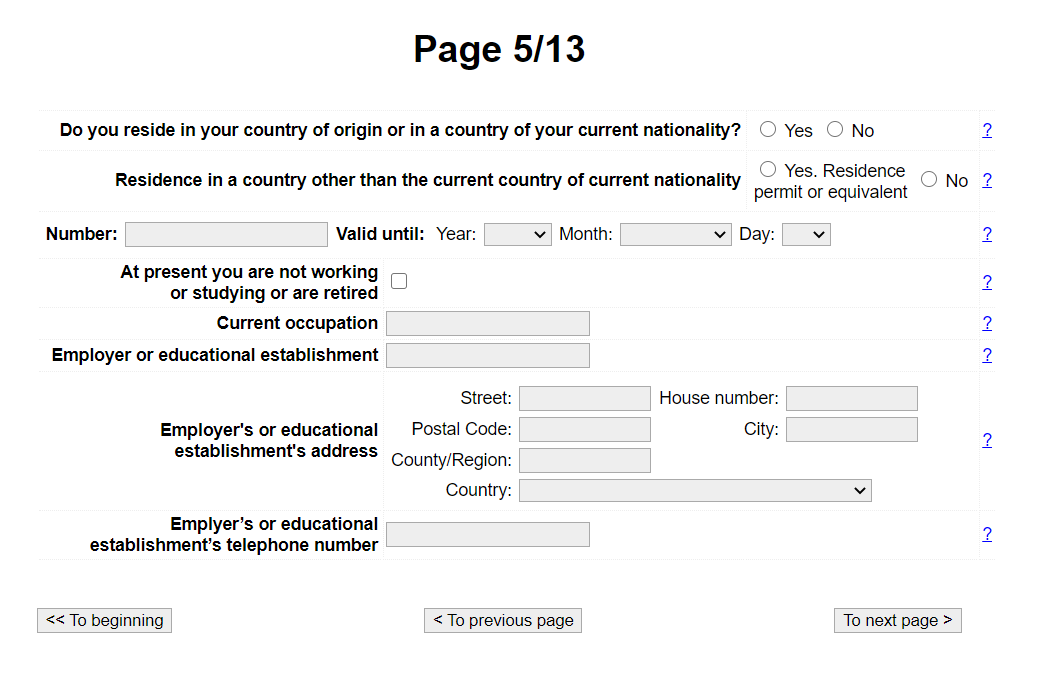Open help for country of origin question
This screenshot has width=1044, height=686.
987,131
